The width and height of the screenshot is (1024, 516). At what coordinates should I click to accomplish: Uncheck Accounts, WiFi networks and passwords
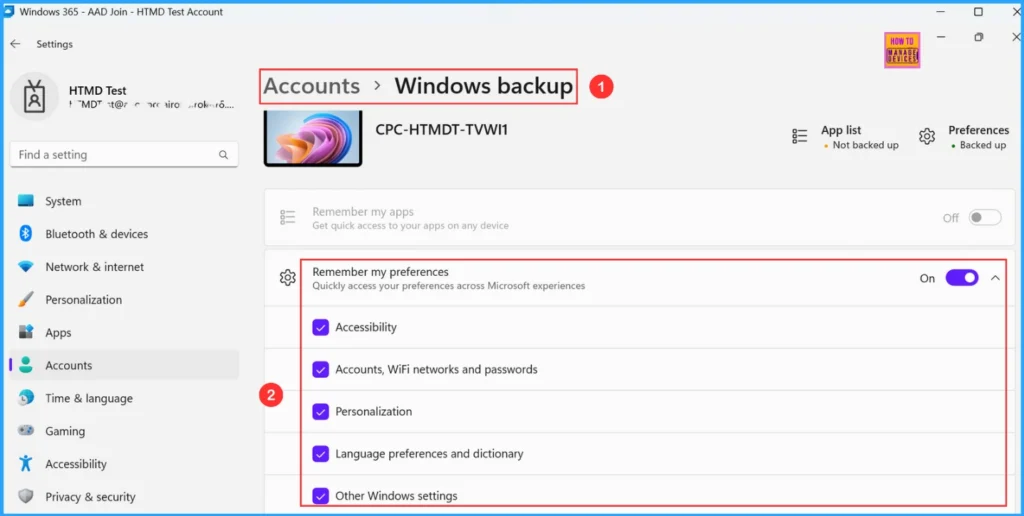point(321,370)
